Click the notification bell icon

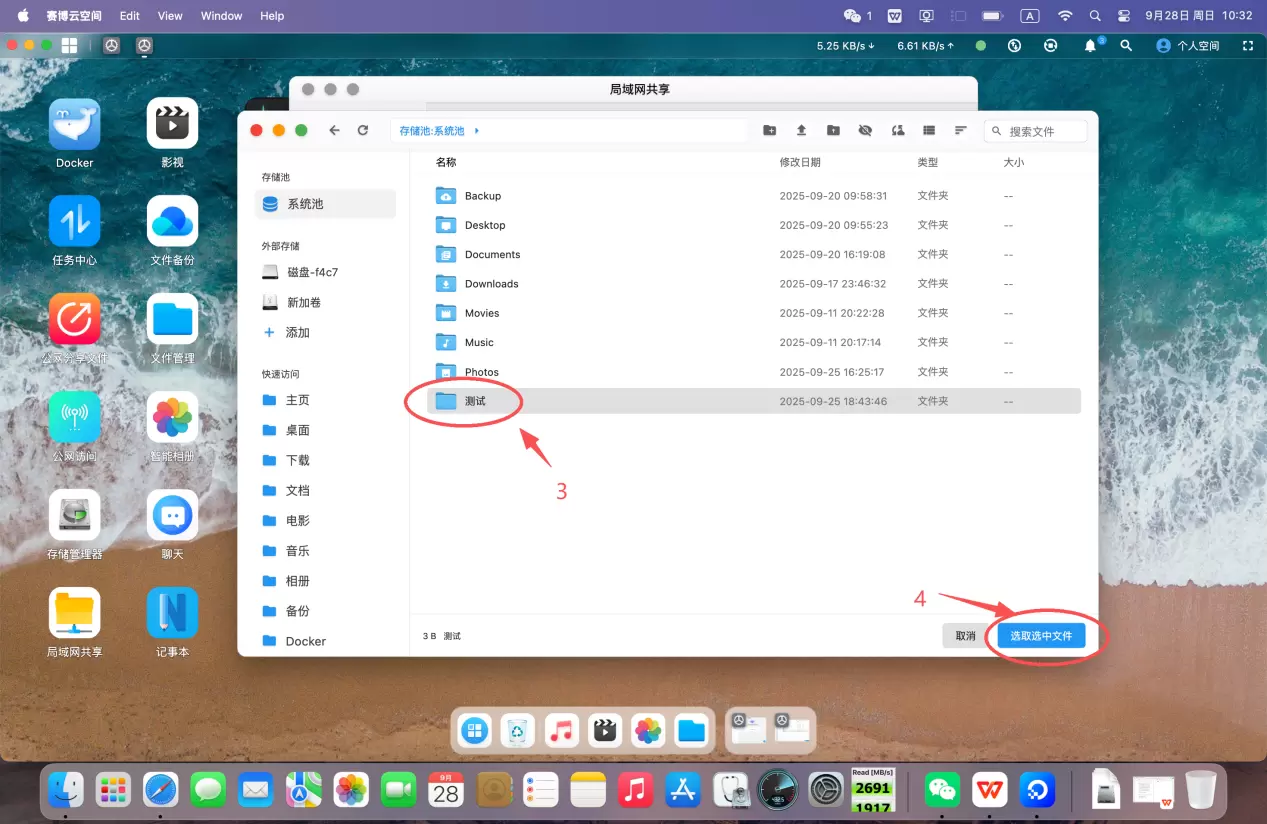click(x=1091, y=46)
